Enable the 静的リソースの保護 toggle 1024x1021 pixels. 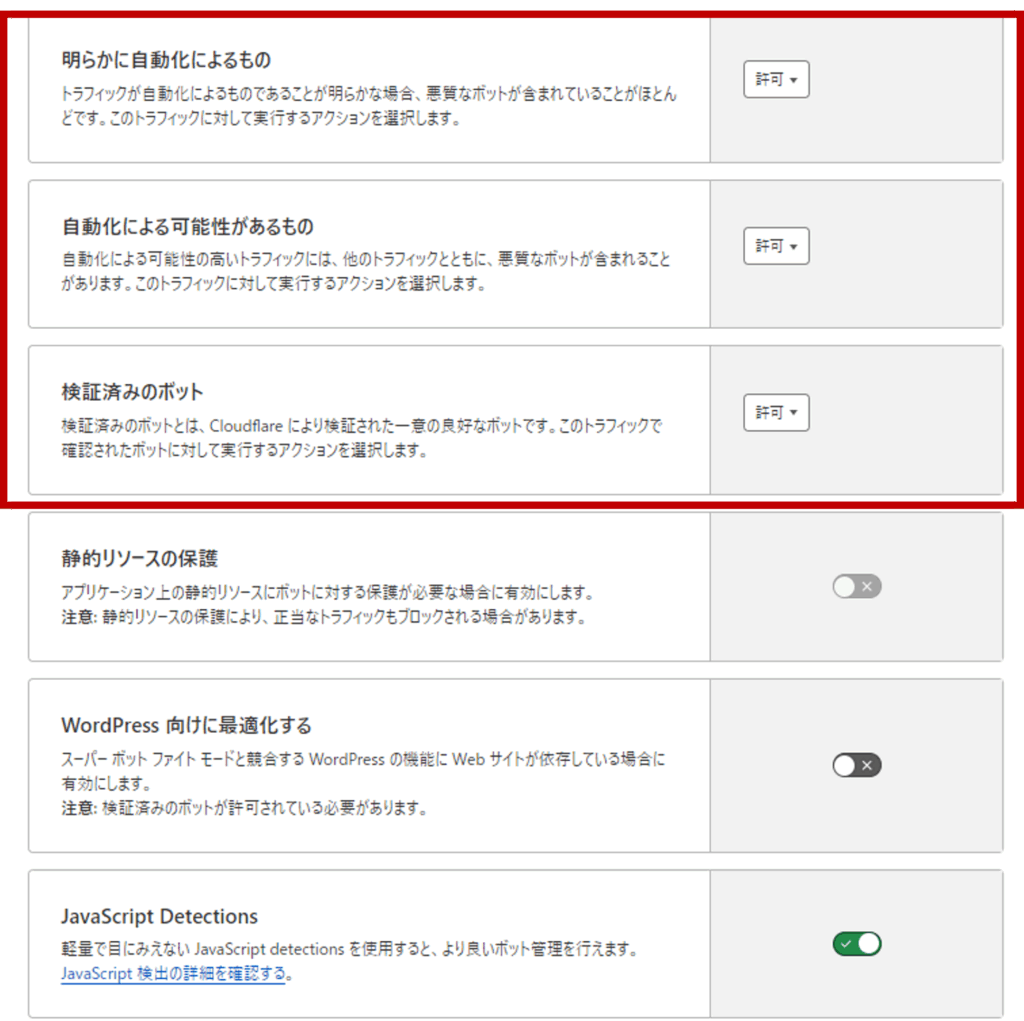click(x=856, y=587)
